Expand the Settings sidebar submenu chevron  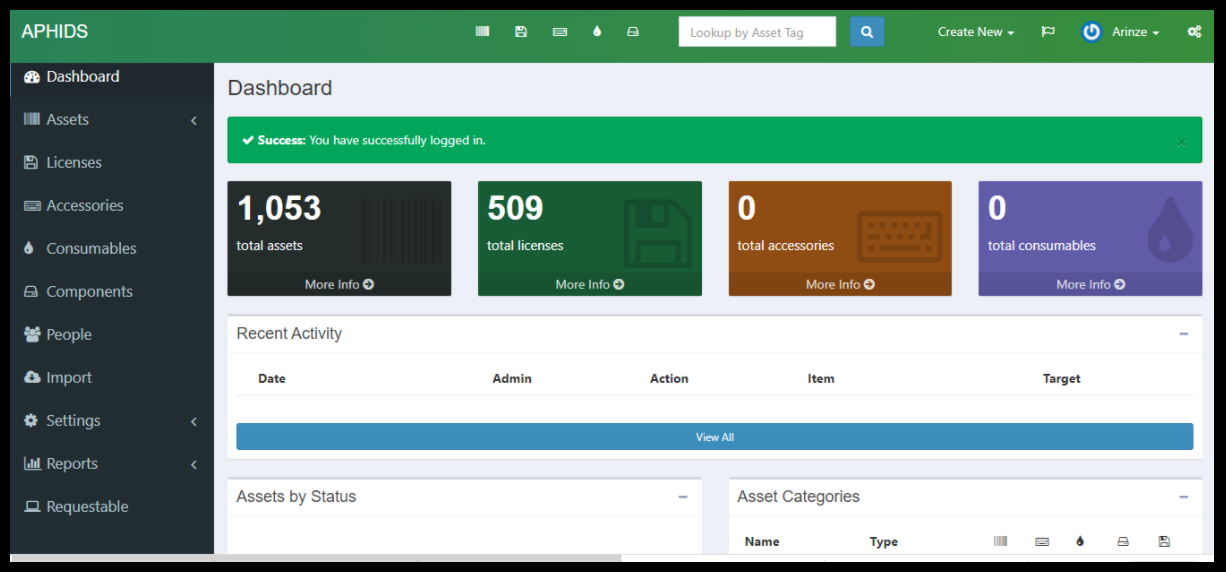click(194, 421)
